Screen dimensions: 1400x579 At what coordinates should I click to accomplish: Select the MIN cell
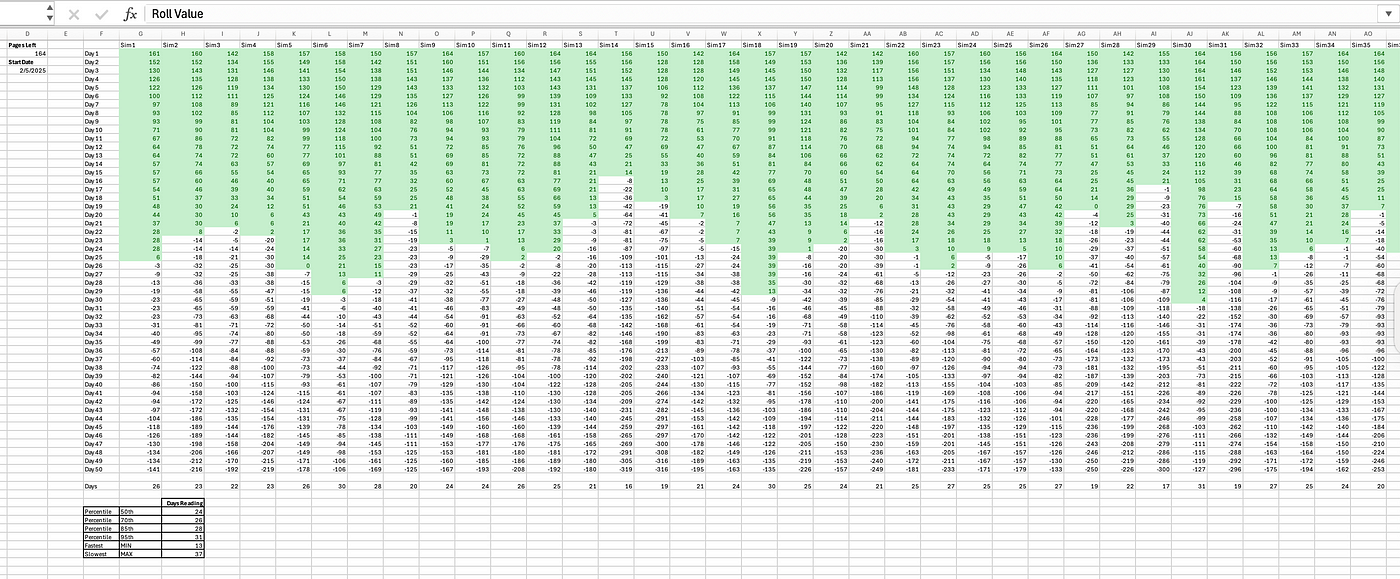click(x=139, y=544)
